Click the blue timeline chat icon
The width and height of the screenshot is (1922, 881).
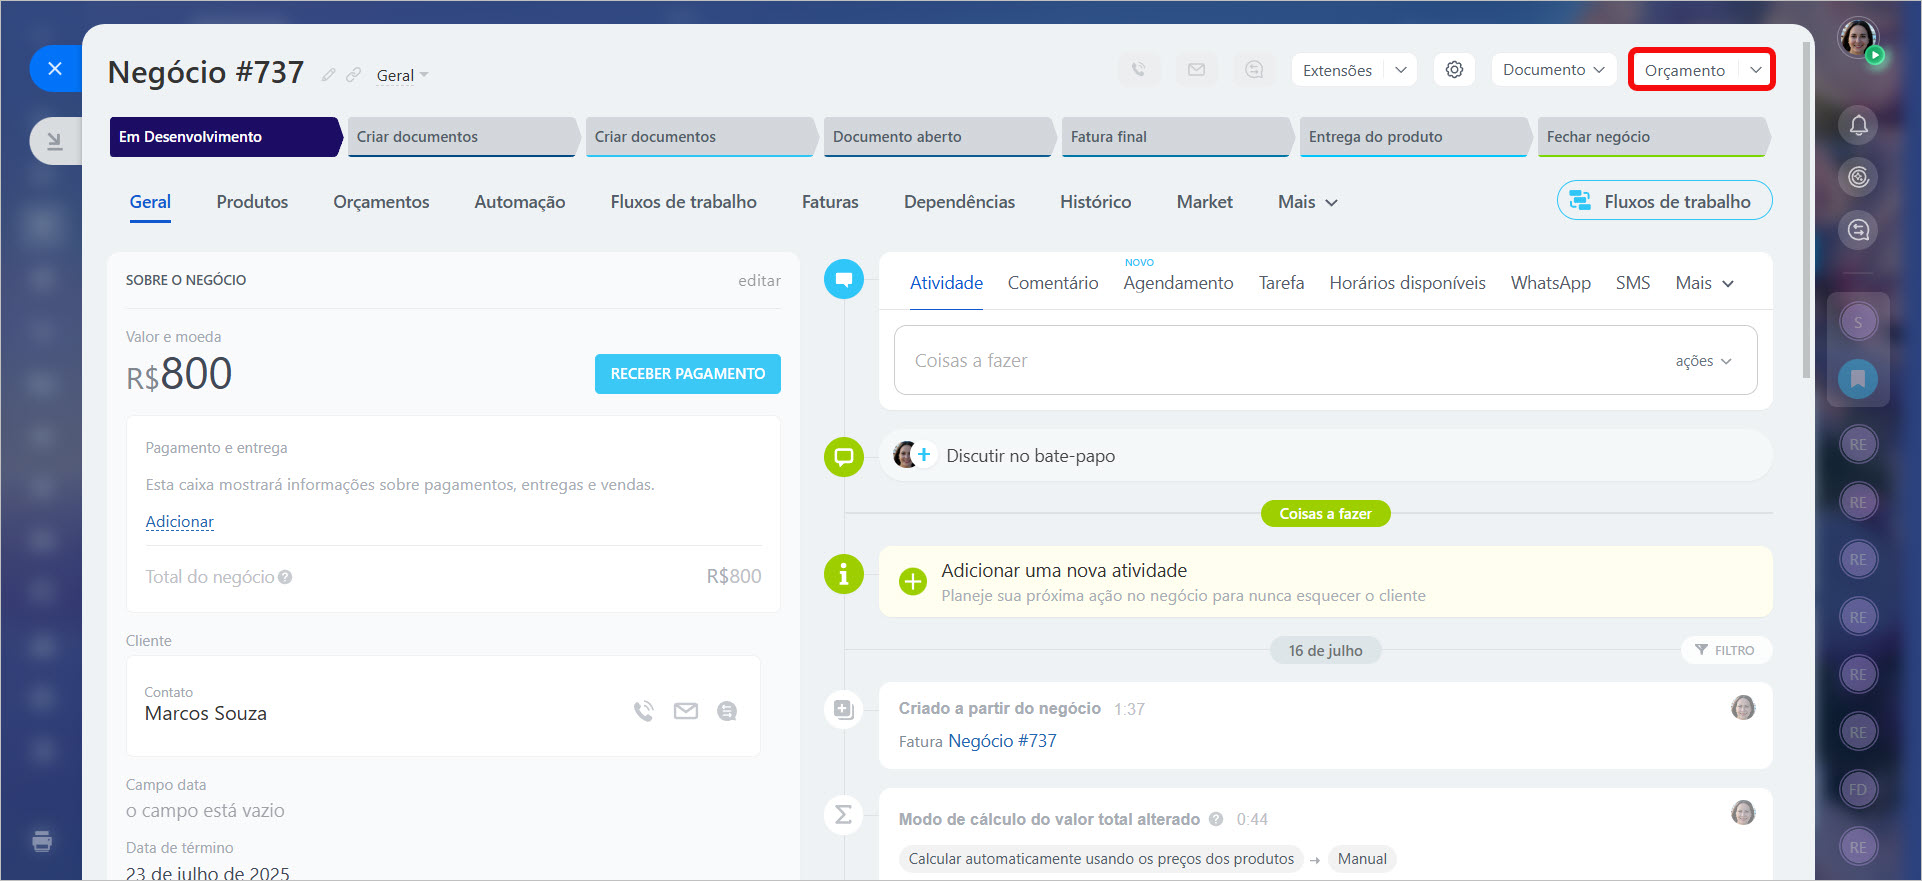point(844,279)
